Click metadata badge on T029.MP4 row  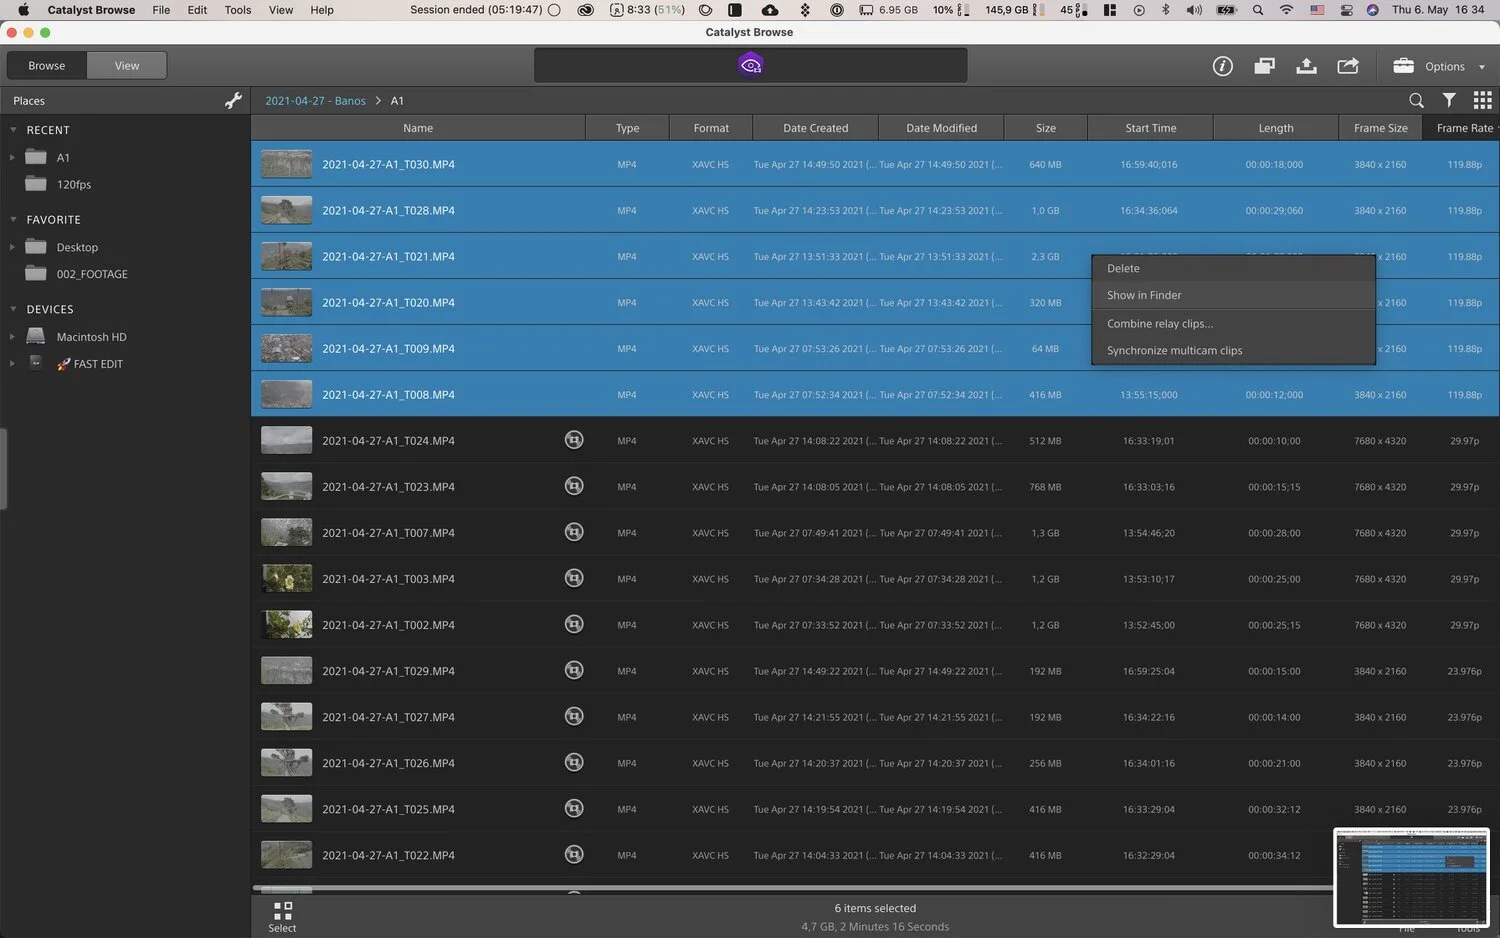tap(574, 670)
